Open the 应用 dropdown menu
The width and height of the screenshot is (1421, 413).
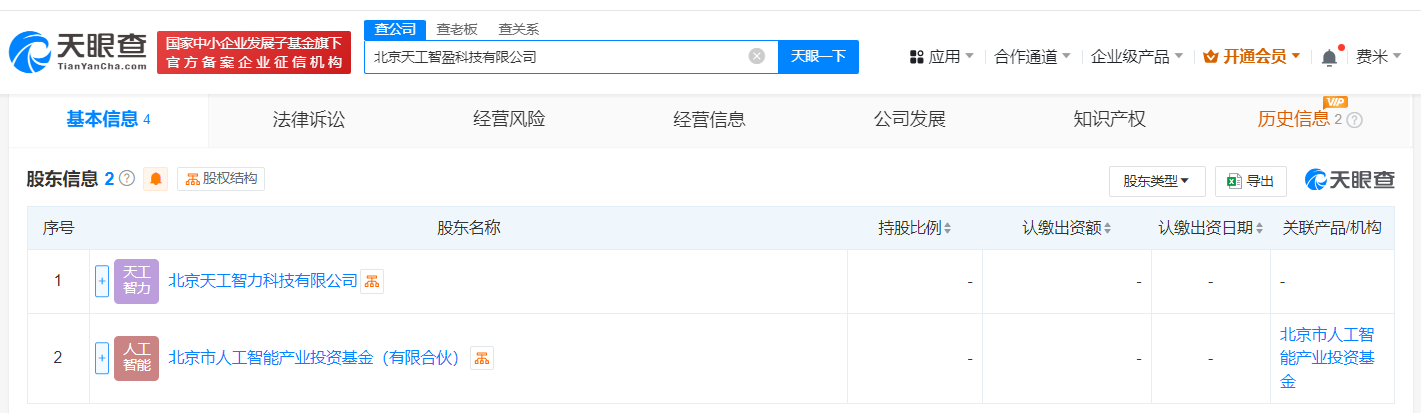pos(942,57)
